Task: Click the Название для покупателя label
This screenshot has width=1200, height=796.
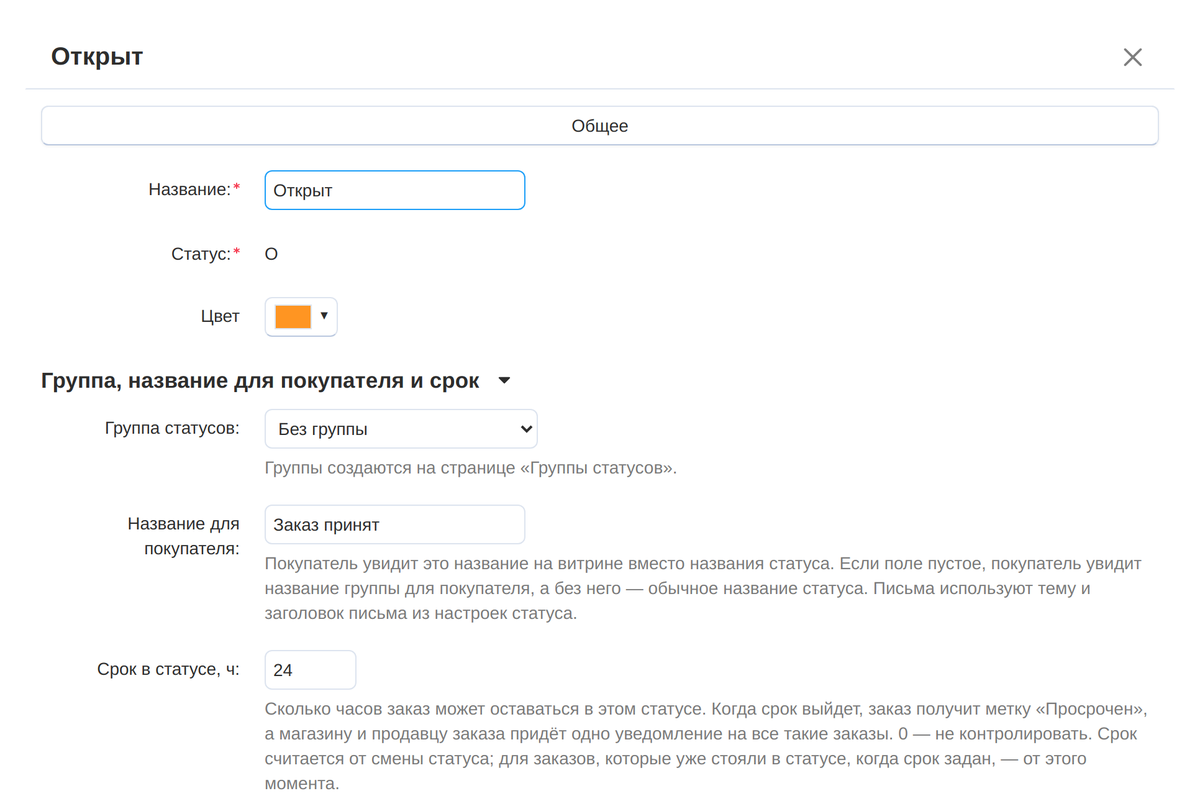Action: point(184,536)
